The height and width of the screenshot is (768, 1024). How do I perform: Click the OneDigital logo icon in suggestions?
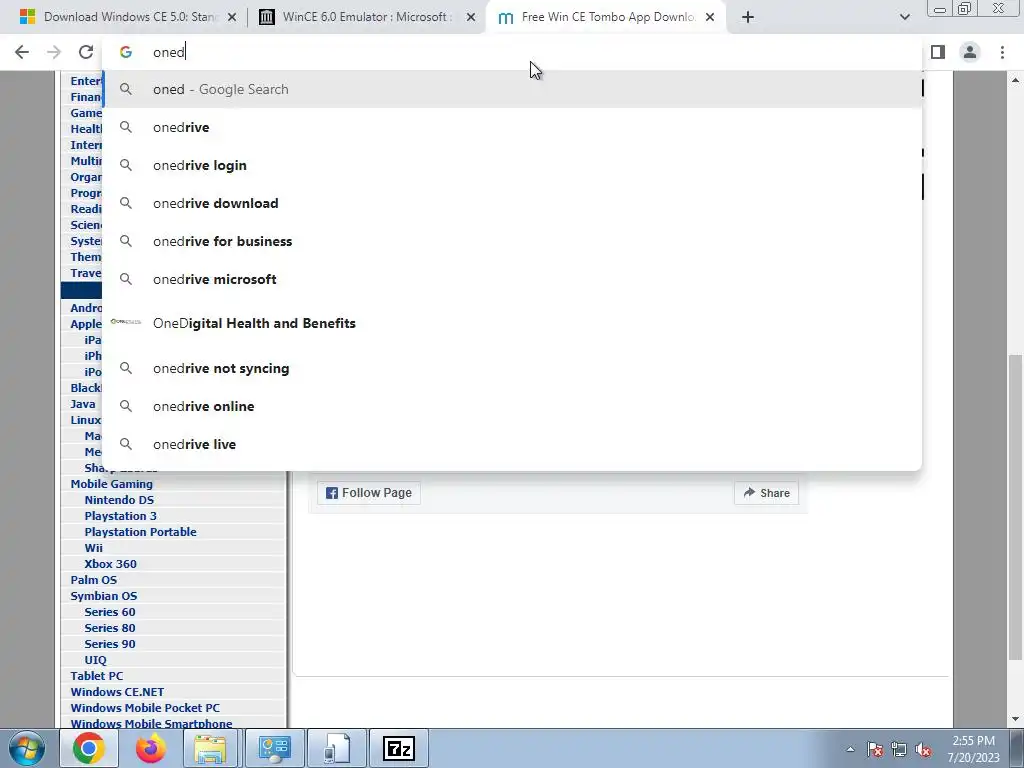click(x=125, y=322)
